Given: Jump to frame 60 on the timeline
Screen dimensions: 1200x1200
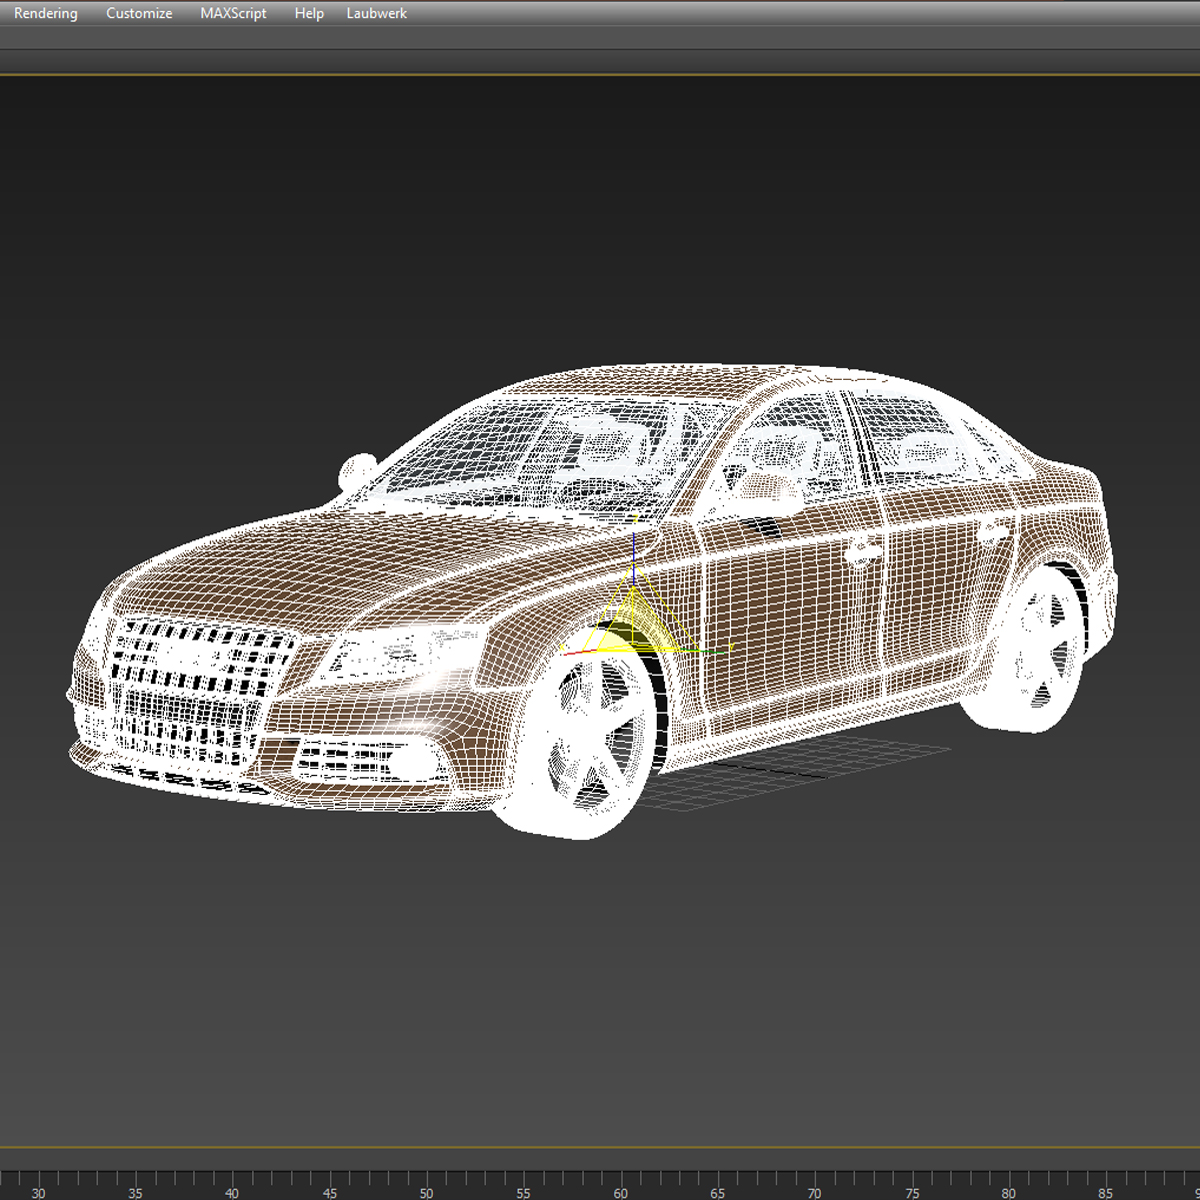Looking at the screenshot, I should tap(620, 1190).
